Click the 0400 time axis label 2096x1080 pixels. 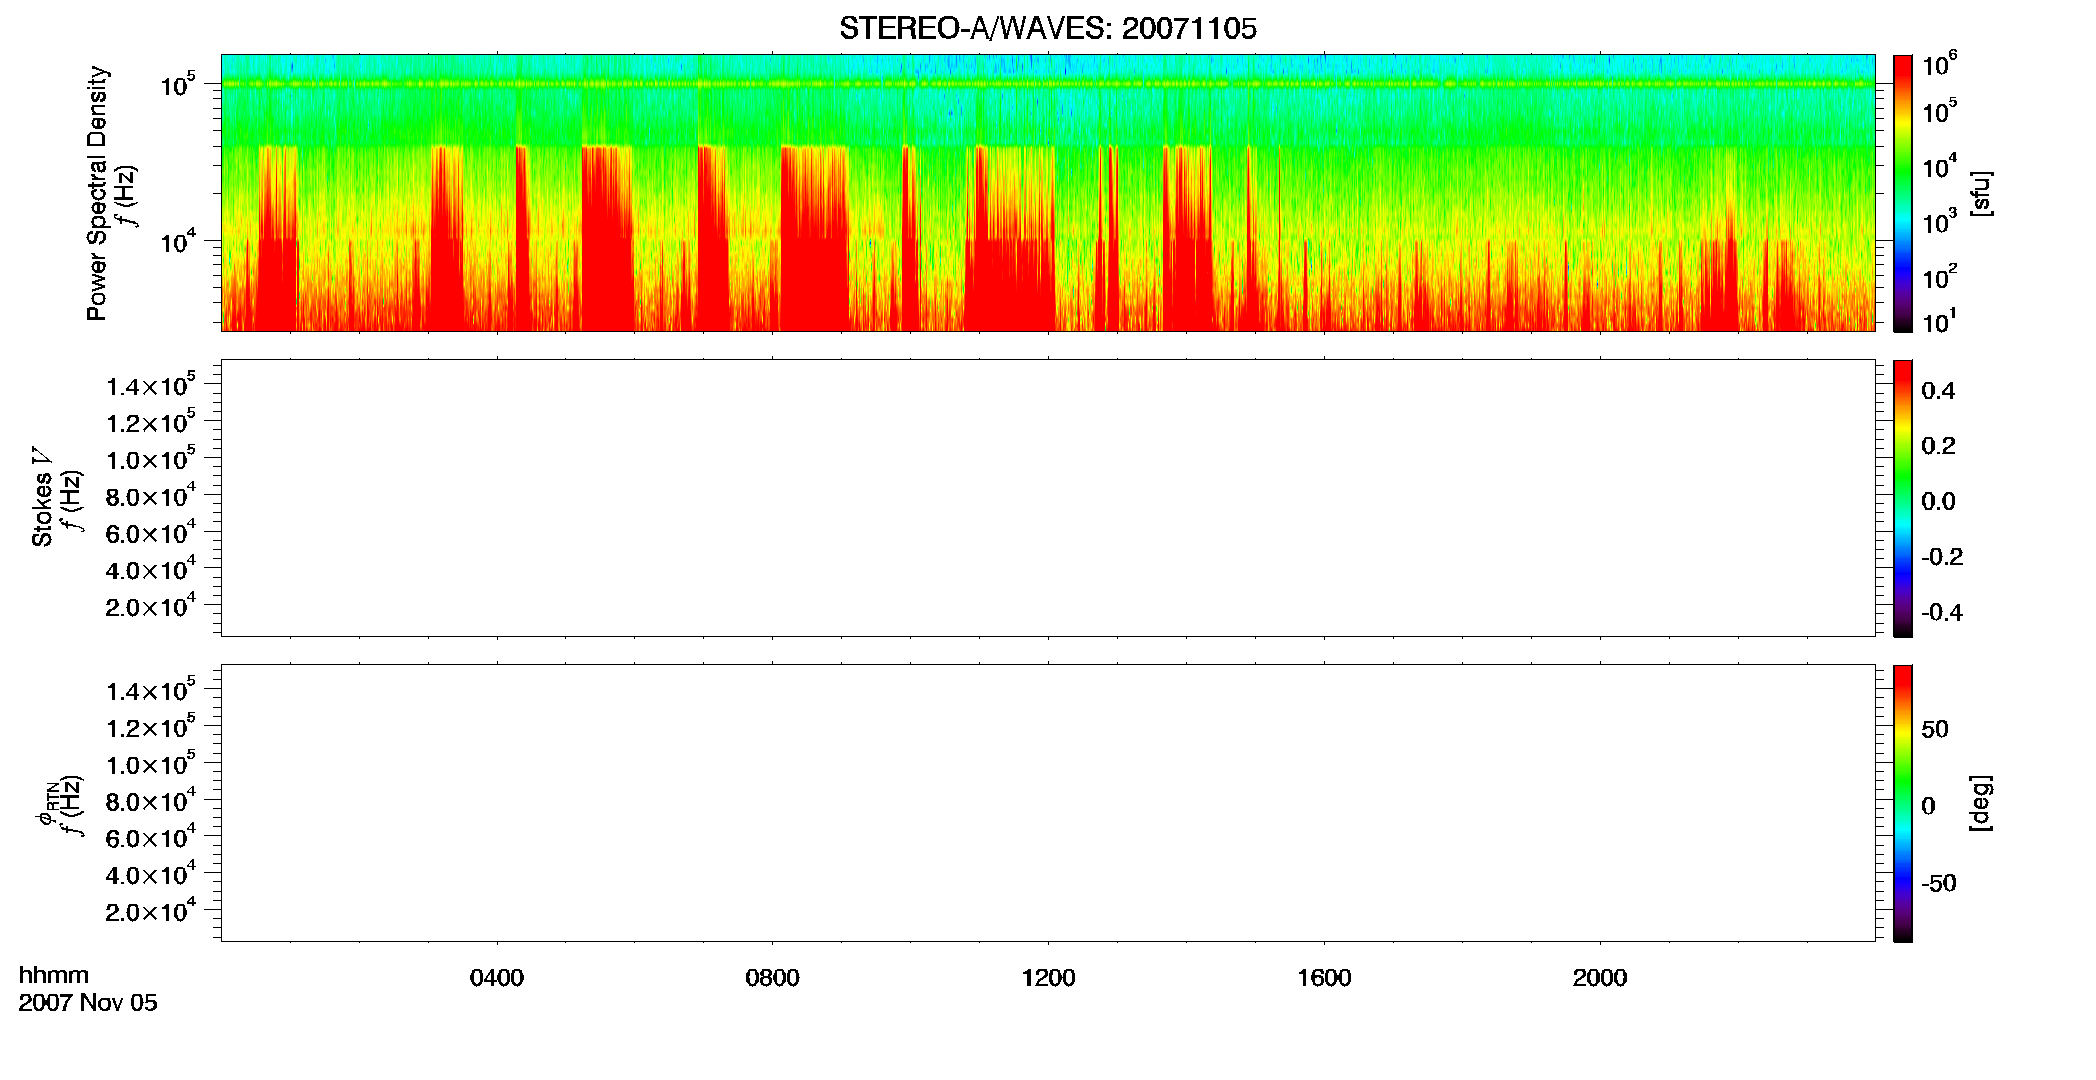[x=497, y=978]
